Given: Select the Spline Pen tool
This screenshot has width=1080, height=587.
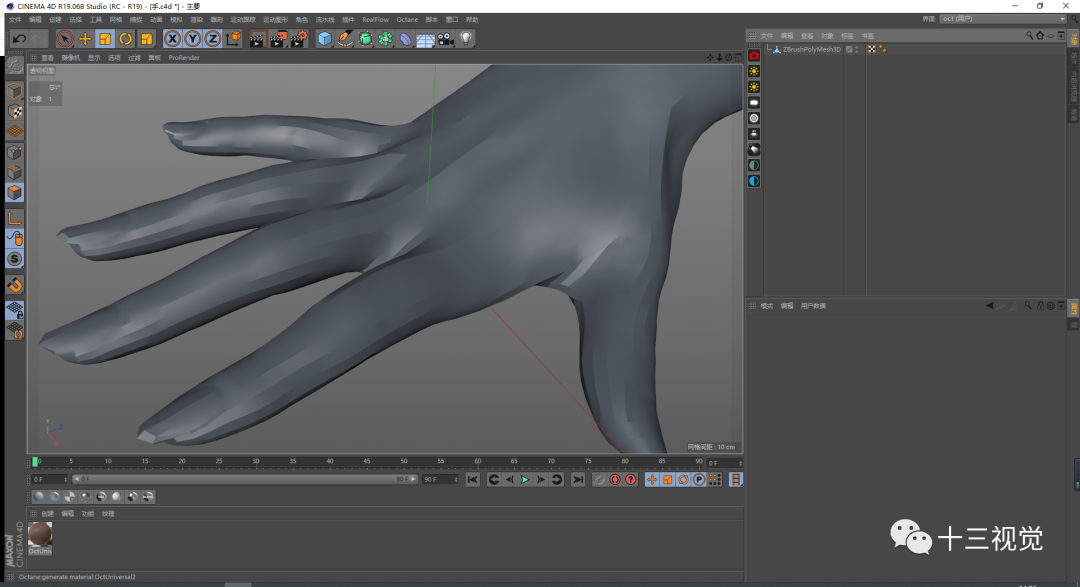Looking at the screenshot, I should click(345, 39).
